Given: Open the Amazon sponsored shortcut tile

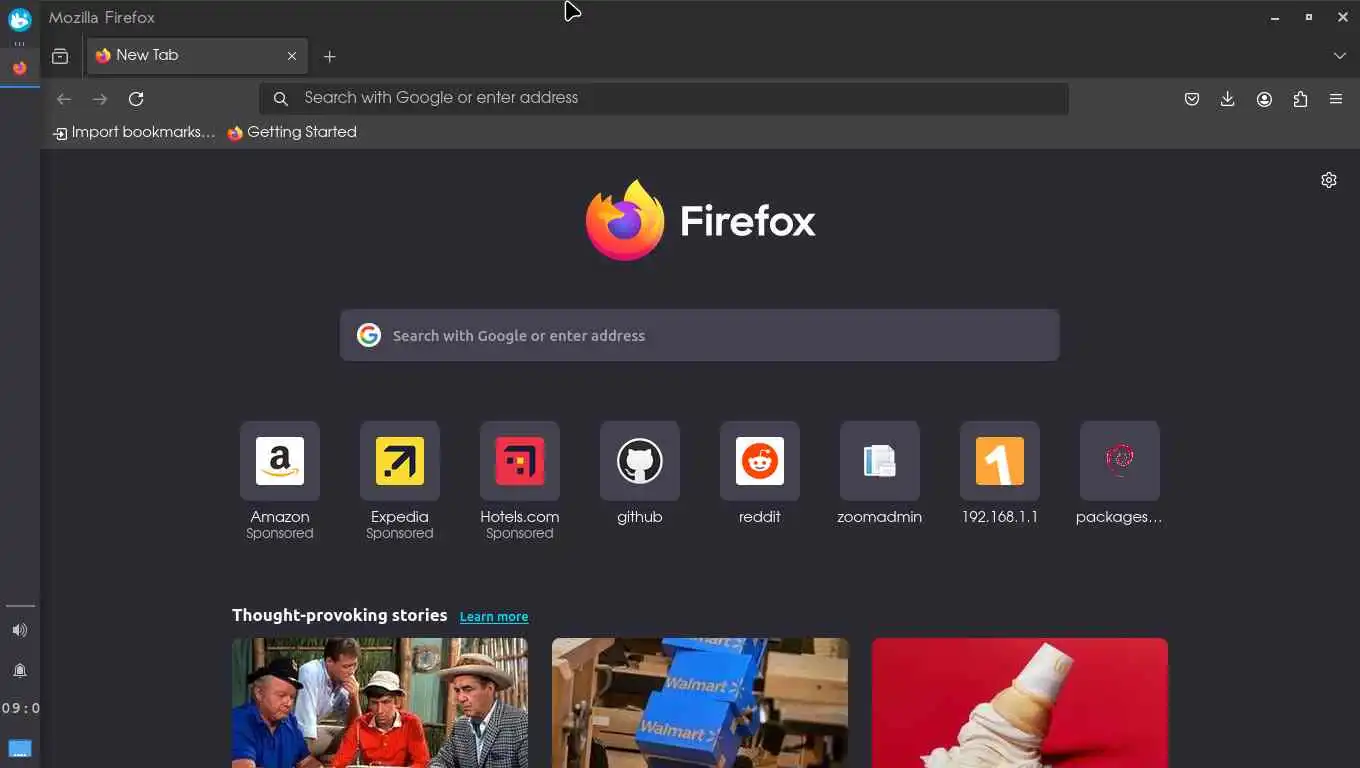Looking at the screenshot, I should (280, 461).
